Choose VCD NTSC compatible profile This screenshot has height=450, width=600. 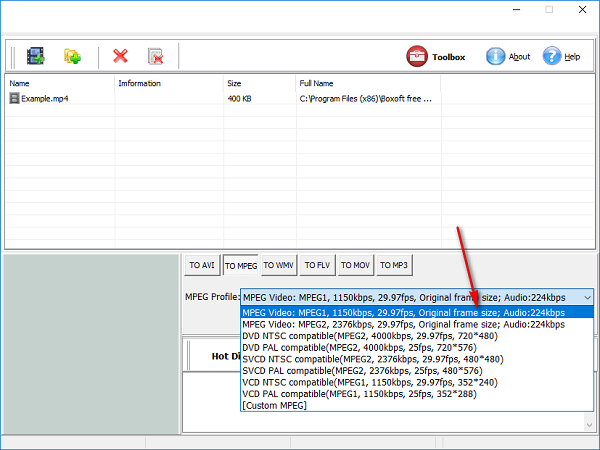click(417, 382)
